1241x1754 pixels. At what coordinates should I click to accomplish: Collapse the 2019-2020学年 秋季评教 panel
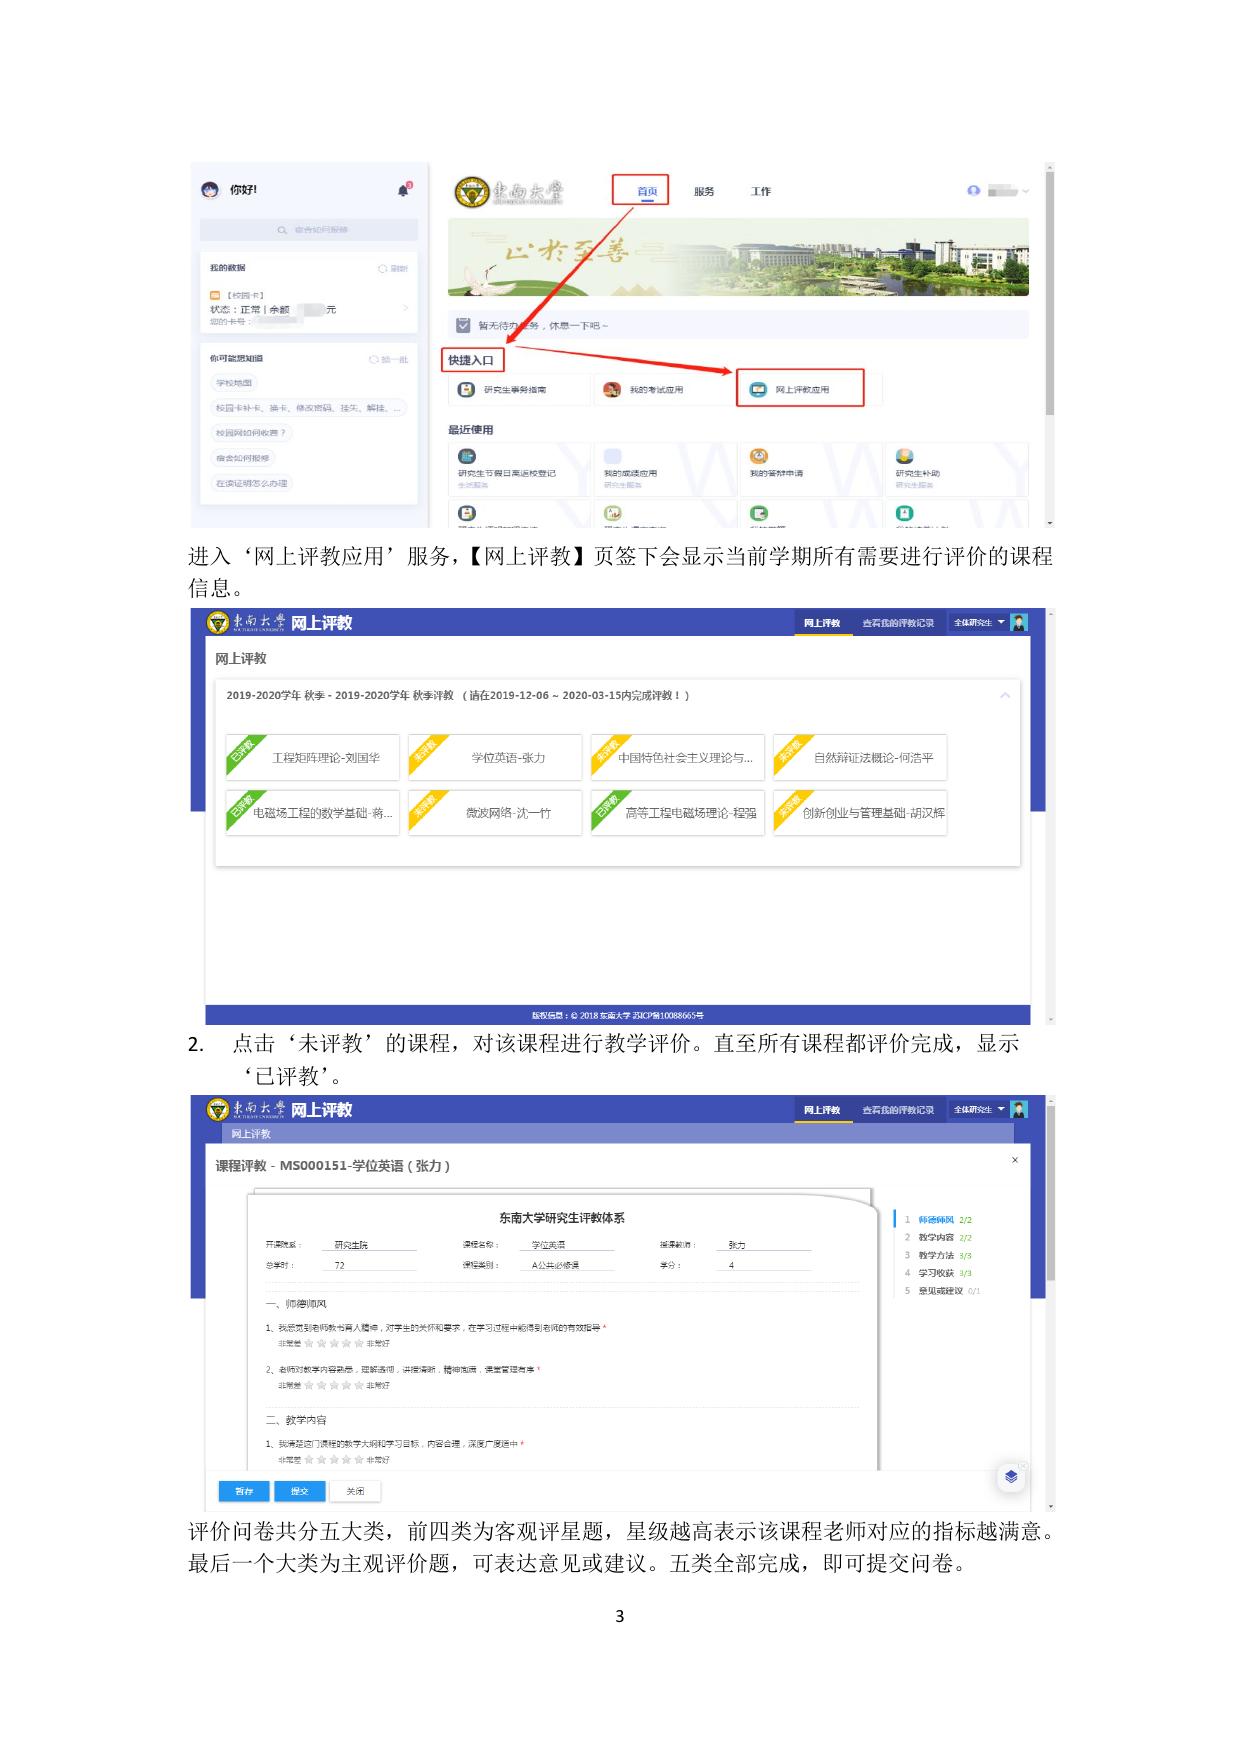coord(1005,695)
